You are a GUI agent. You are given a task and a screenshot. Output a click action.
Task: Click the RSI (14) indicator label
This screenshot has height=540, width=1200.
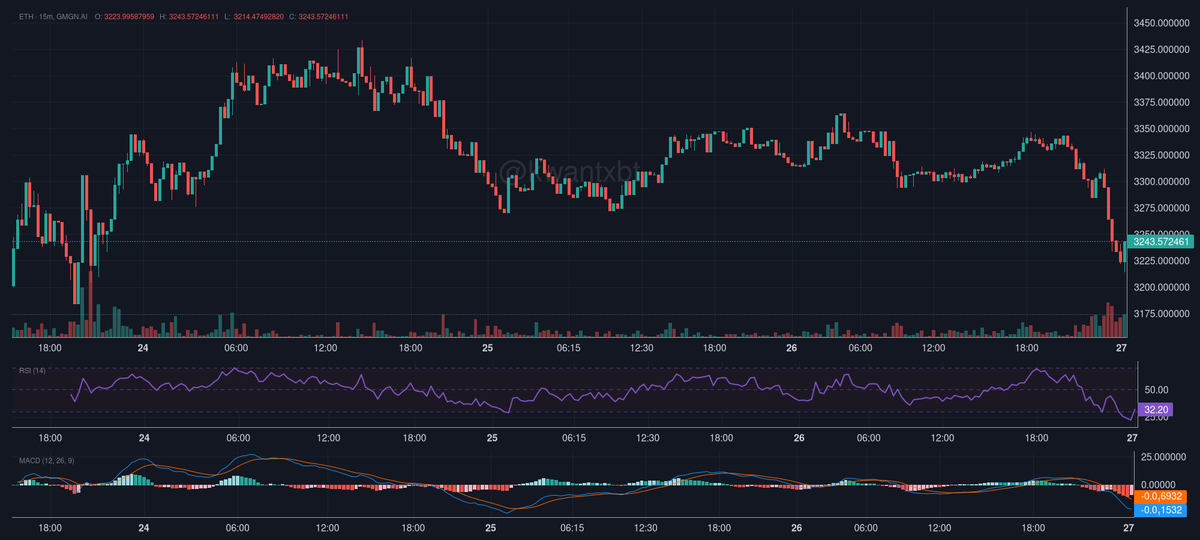pos(32,371)
